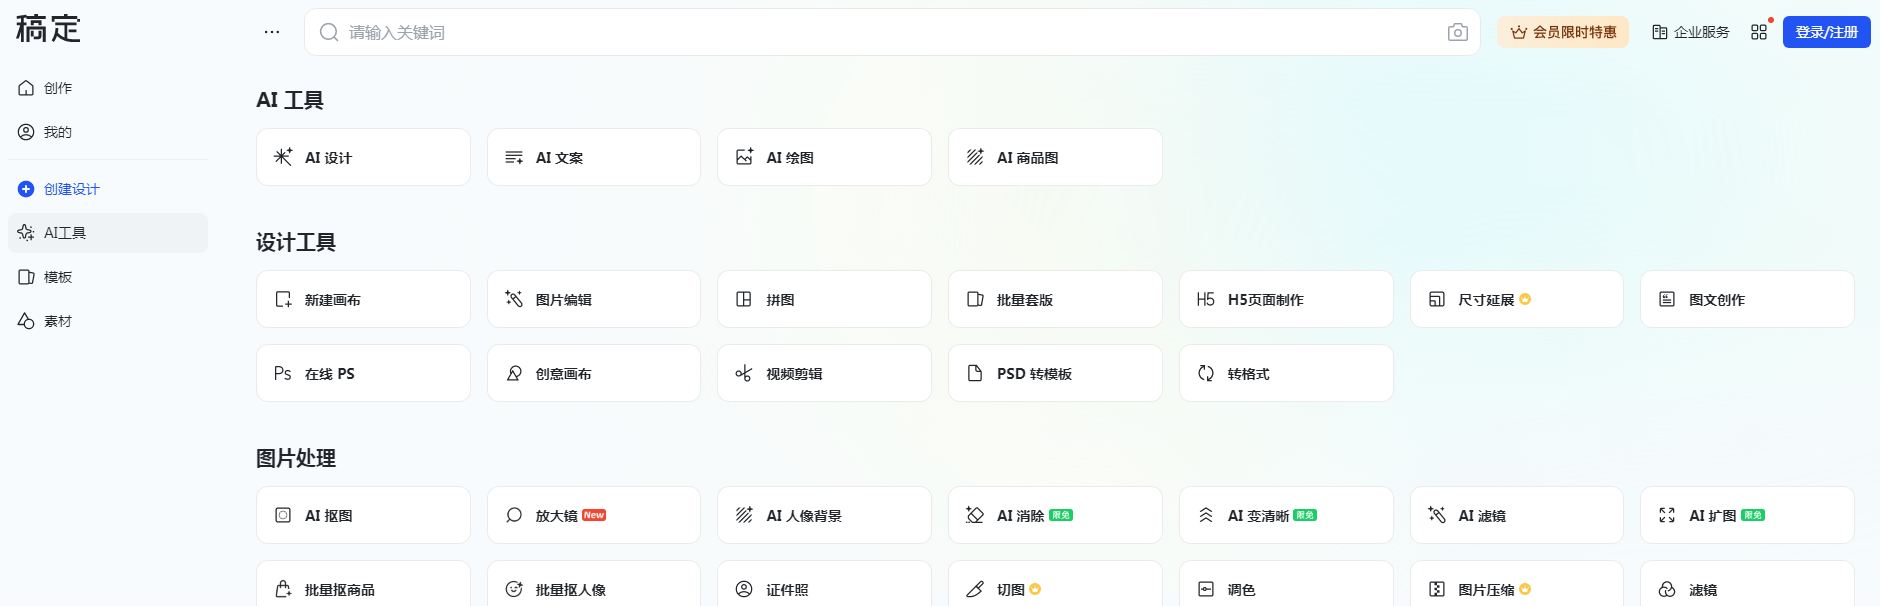Go to 创作 in the sidebar
Screen dimensions: 1880x606
[x=57, y=88]
